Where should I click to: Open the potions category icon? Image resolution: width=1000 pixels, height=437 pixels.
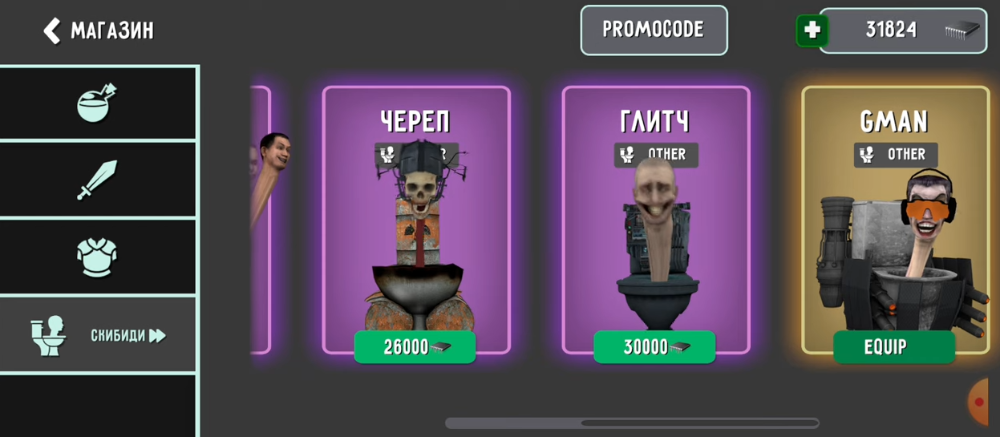(x=97, y=102)
